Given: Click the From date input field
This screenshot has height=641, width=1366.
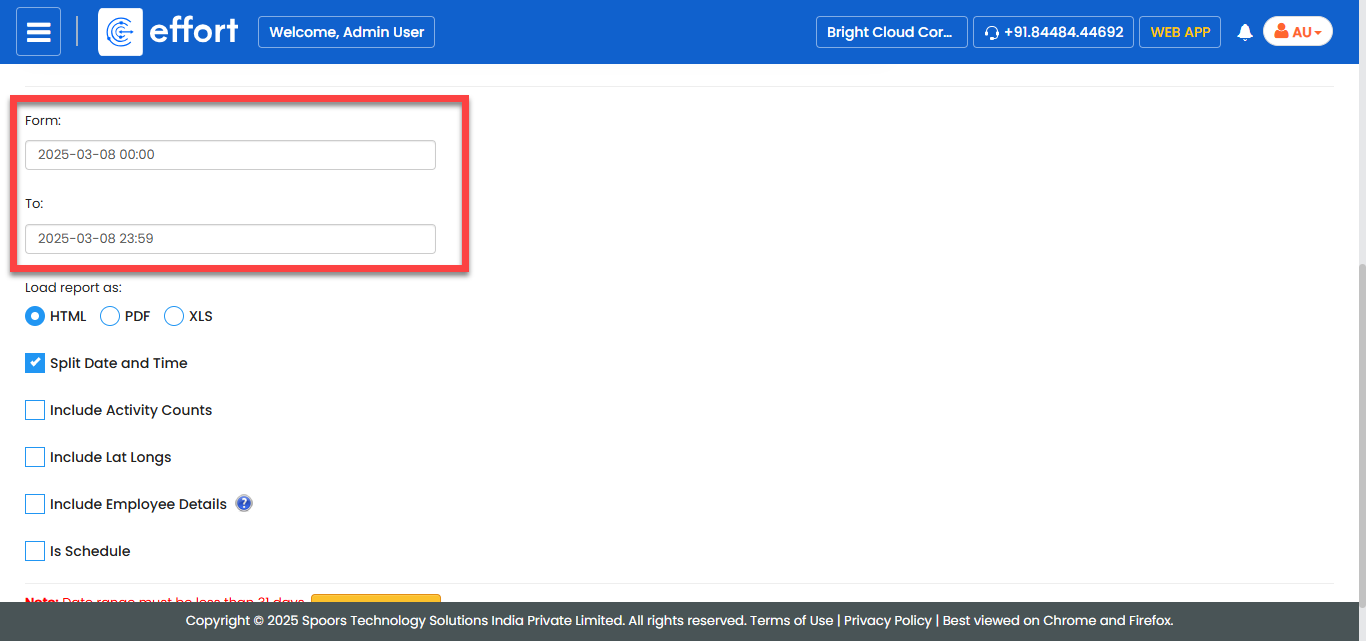Looking at the screenshot, I should coord(230,155).
